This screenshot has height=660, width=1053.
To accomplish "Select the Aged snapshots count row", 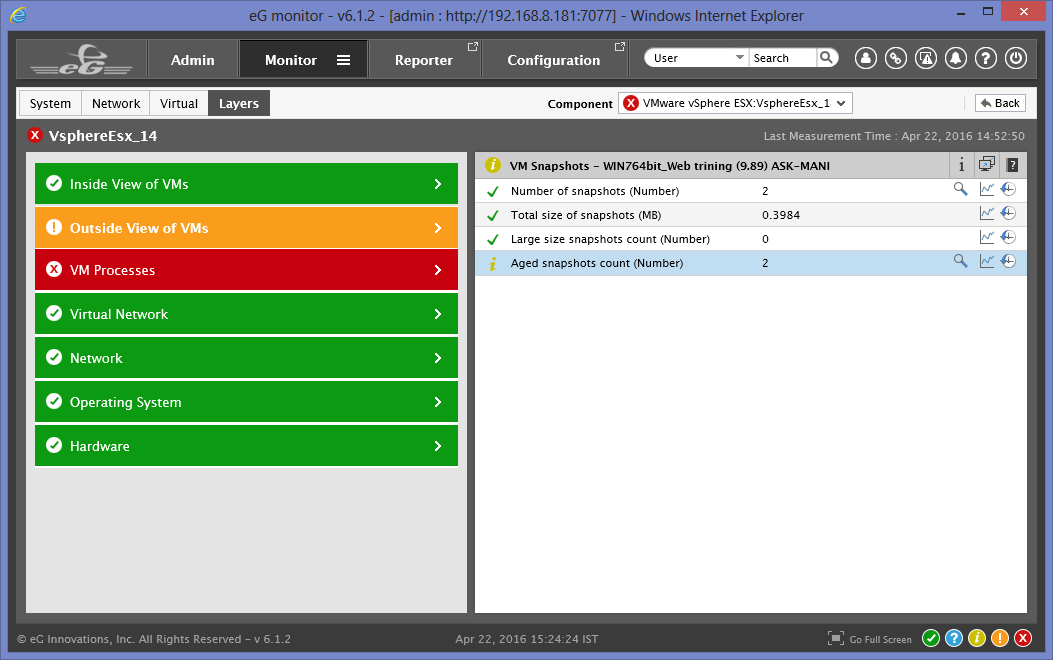I will (751, 263).
